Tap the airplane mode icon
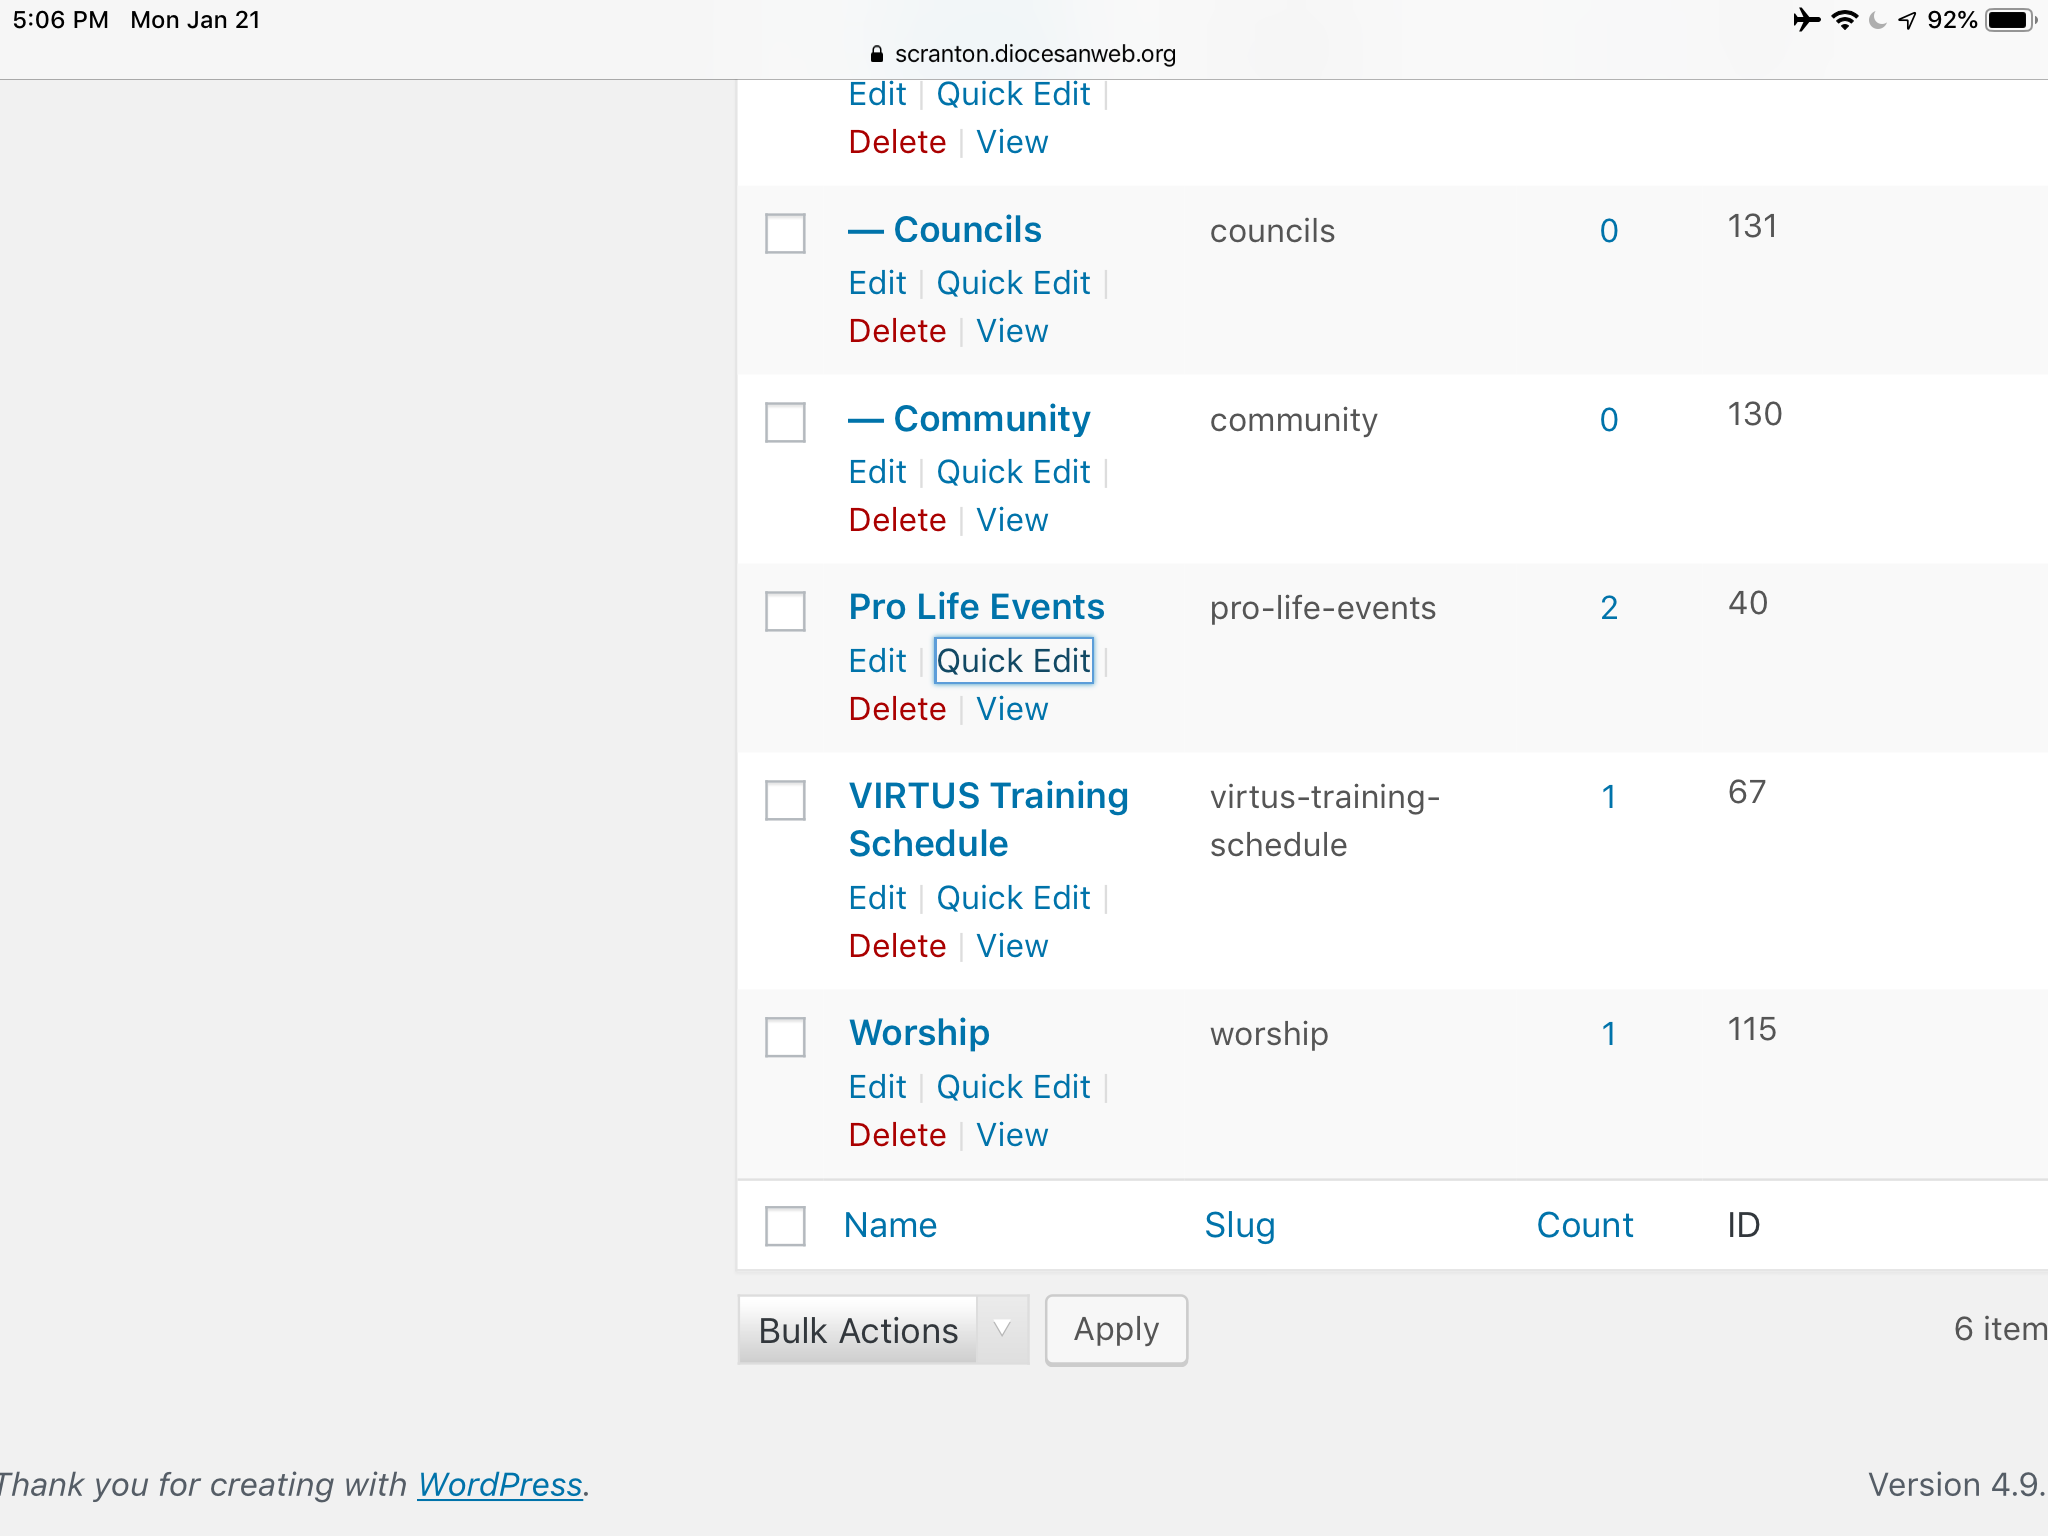The width and height of the screenshot is (2048, 1536). tap(1806, 20)
